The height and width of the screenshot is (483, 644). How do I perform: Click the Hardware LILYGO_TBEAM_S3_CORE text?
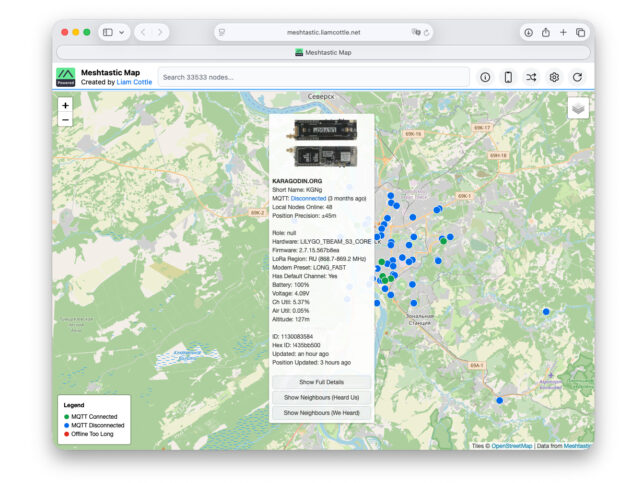[322, 242]
